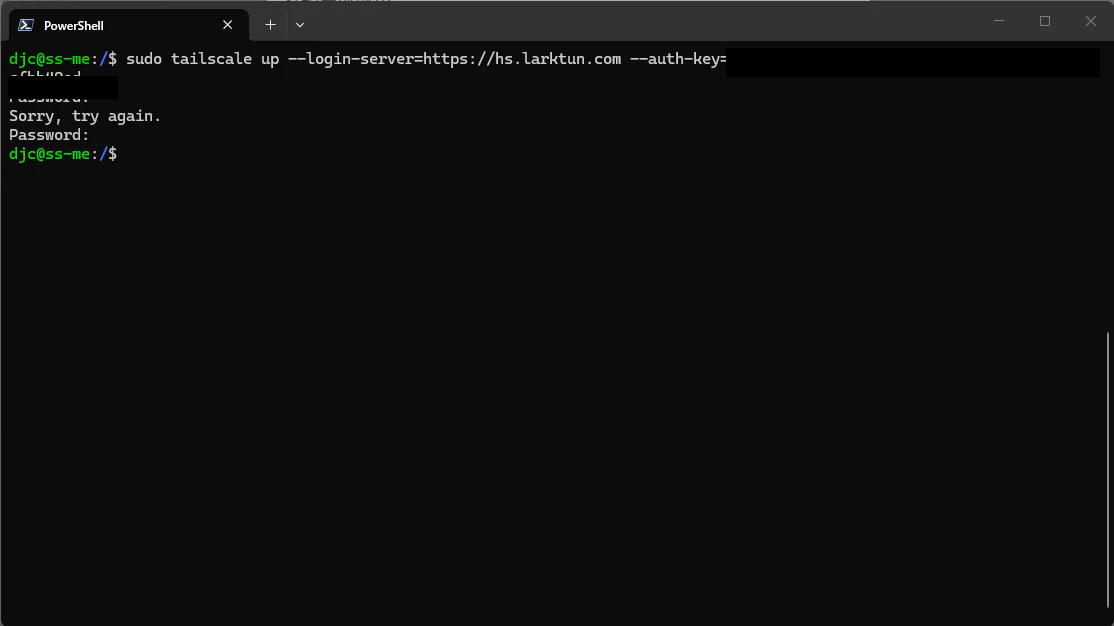
Task: Minimize the terminal window
Action: pyautogui.click(x=999, y=21)
